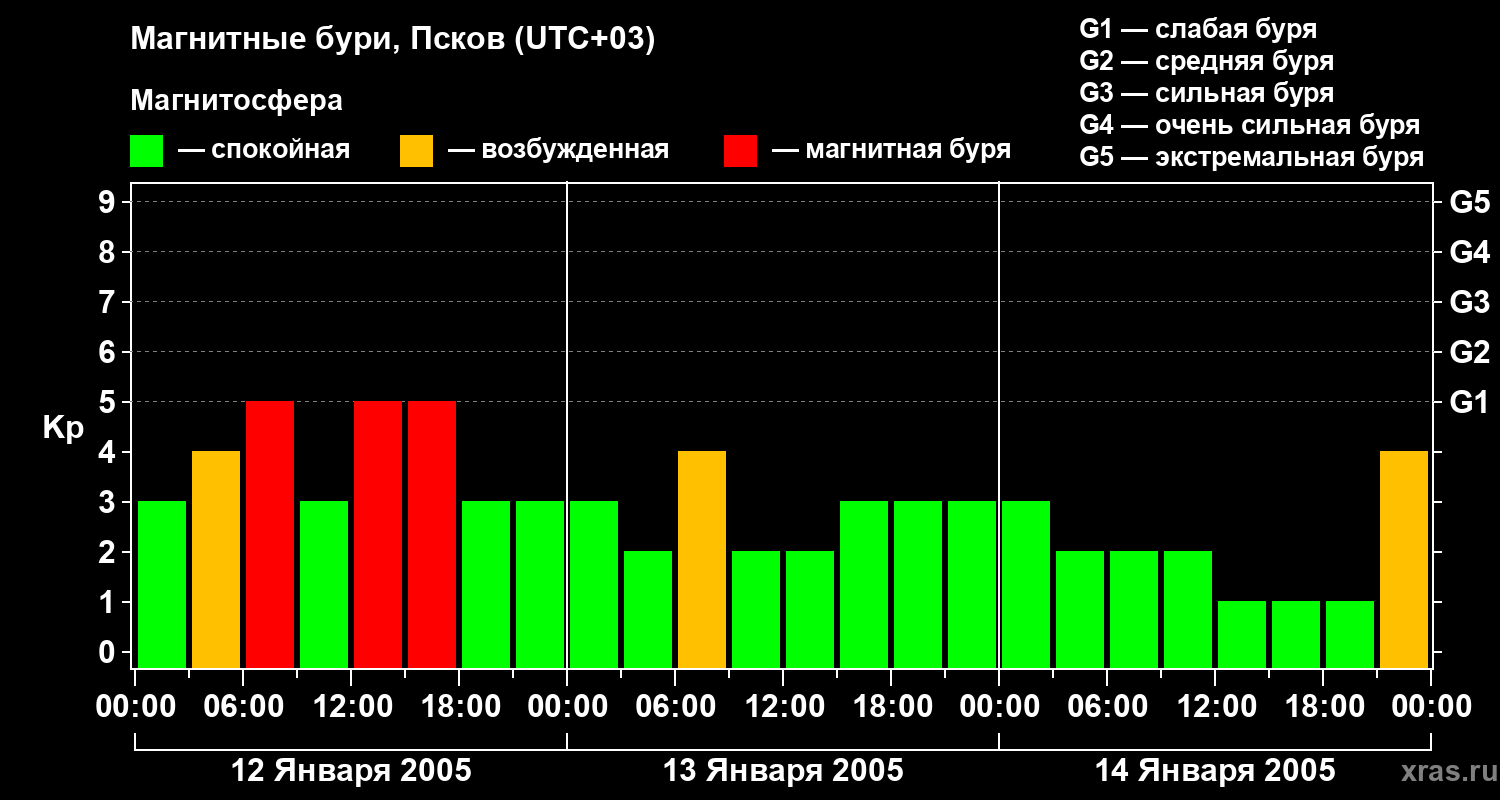Image resolution: width=1500 pixels, height=800 pixels.
Task: Click the orange Kp 4 bar on 13 January
Action: coord(702,559)
